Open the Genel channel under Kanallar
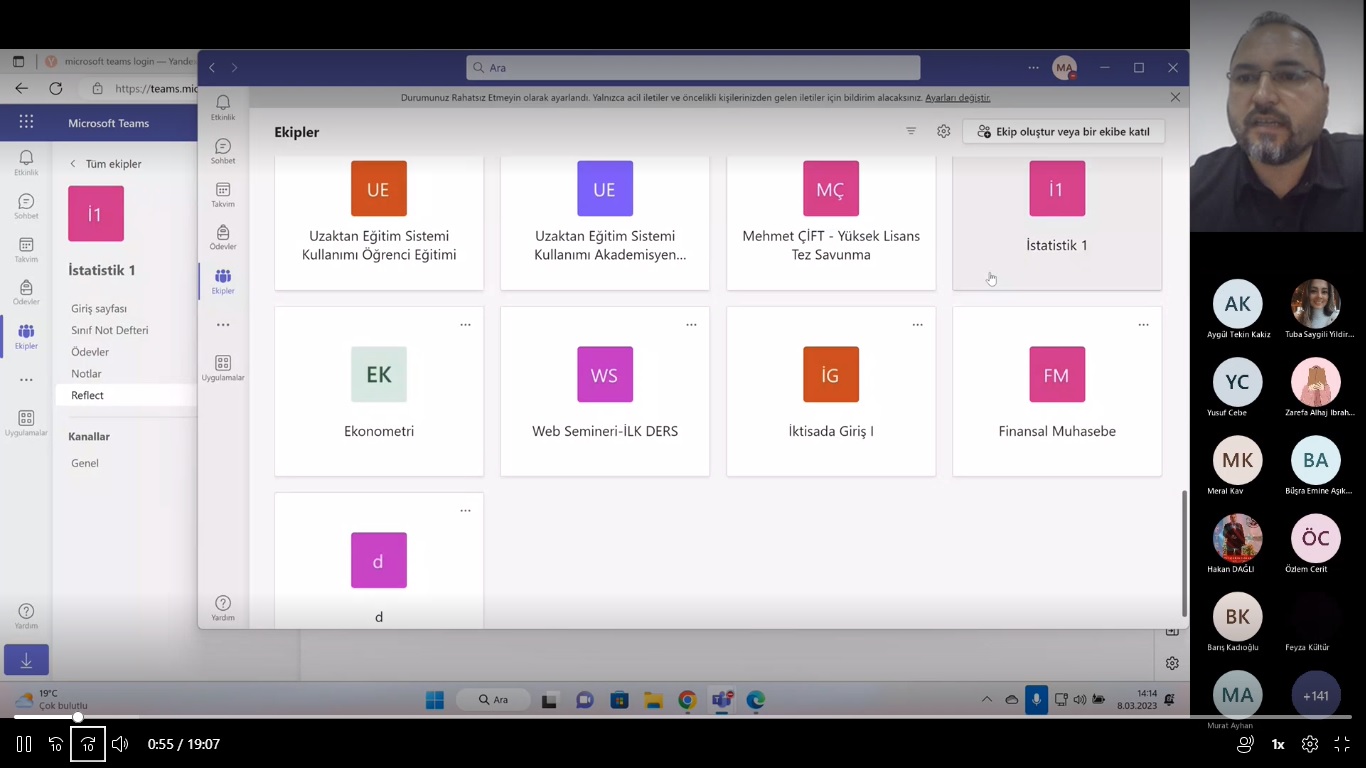The width and height of the screenshot is (1366, 768). pos(85,463)
